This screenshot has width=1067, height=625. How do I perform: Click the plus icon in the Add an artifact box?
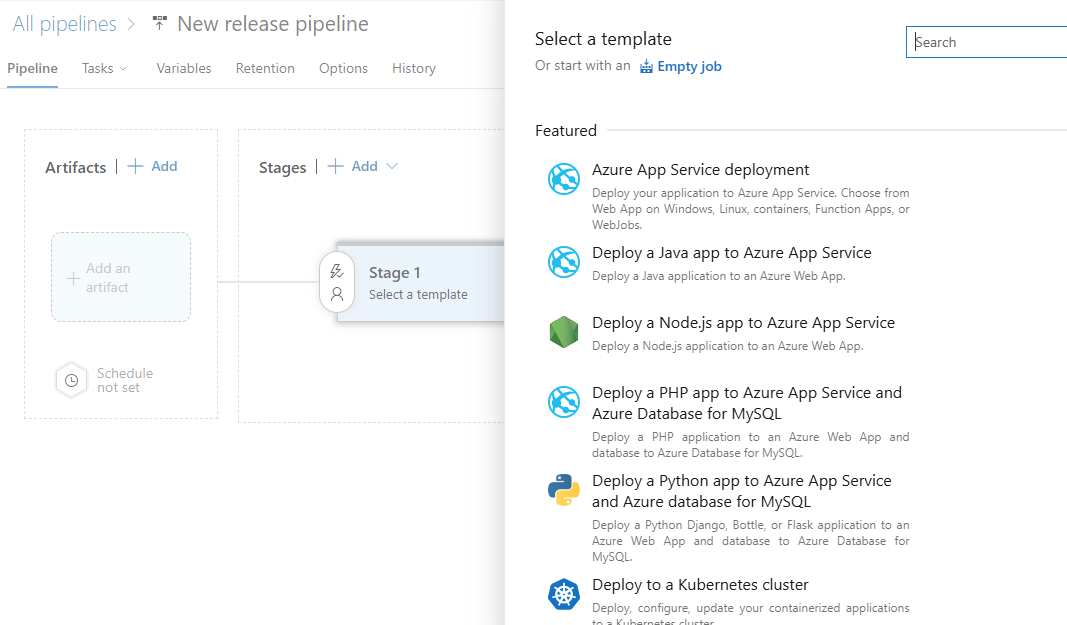tap(73, 278)
